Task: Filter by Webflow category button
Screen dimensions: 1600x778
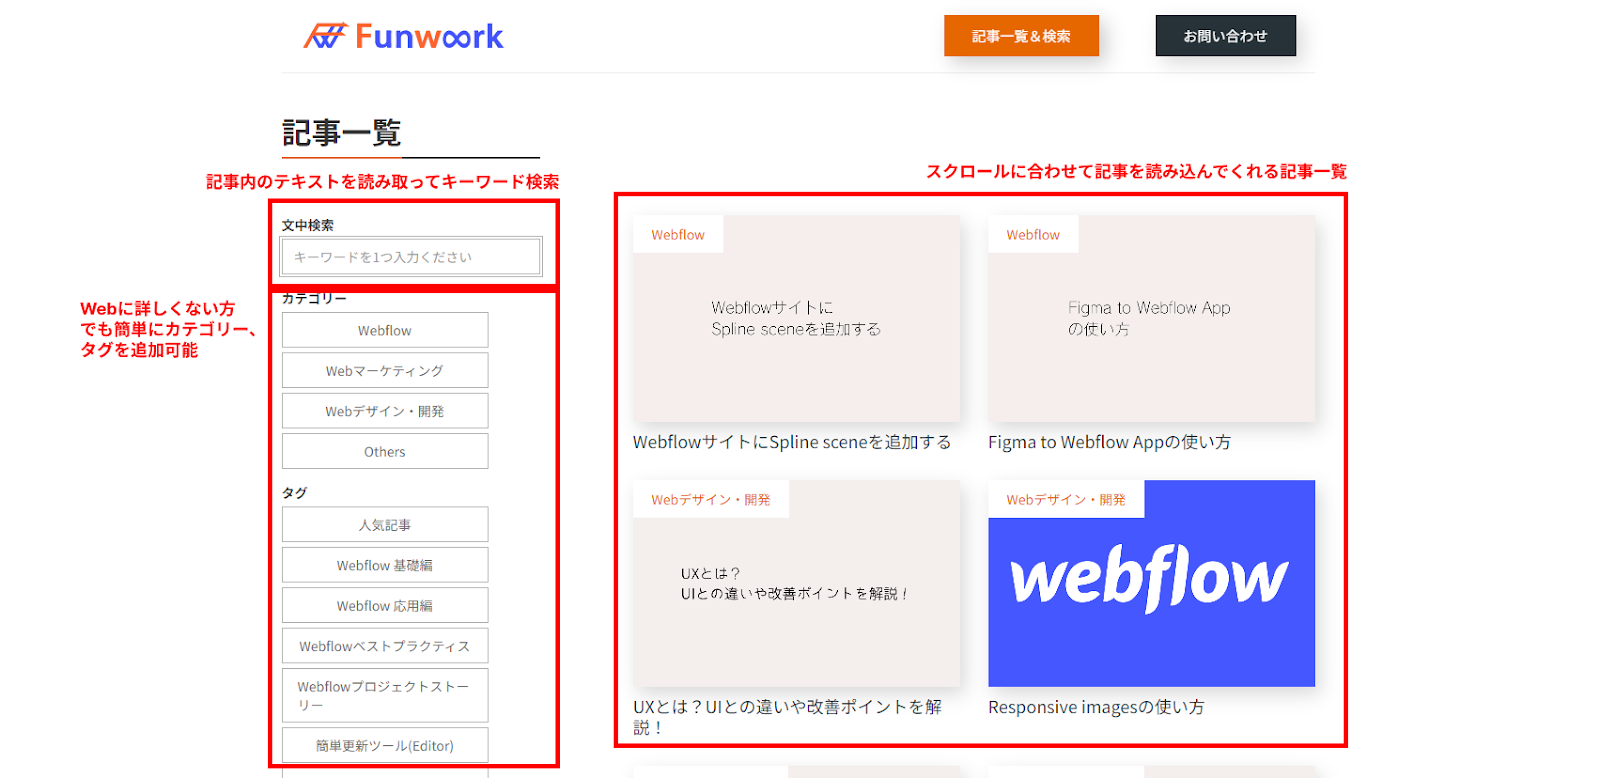Action: coord(385,330)
